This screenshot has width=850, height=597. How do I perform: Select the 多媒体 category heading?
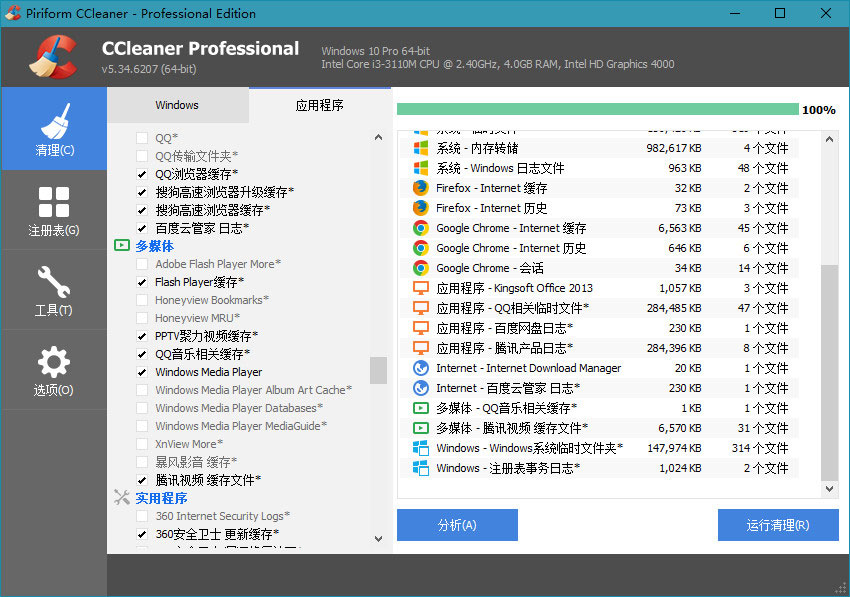point(154,246)
